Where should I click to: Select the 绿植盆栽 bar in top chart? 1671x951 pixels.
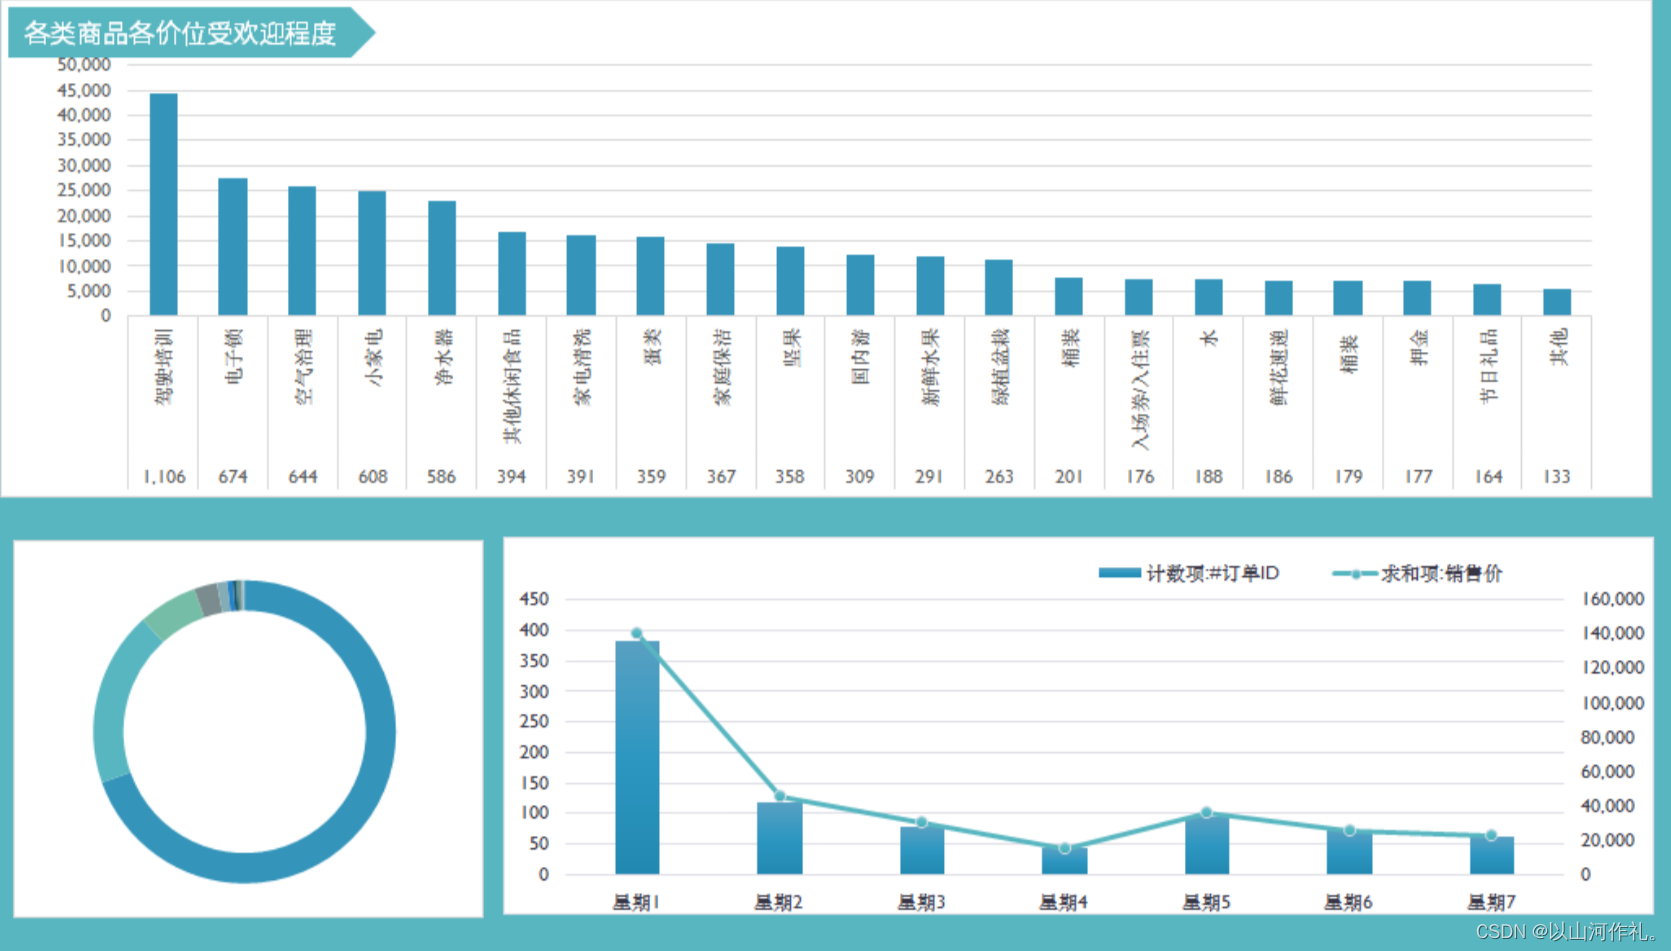coord(998,288)
